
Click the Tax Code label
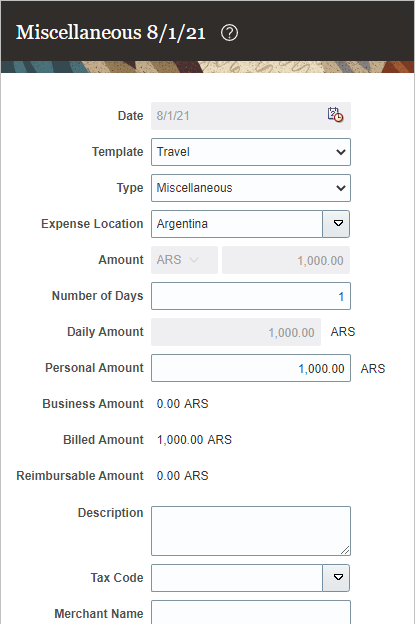tap(117, 578)
